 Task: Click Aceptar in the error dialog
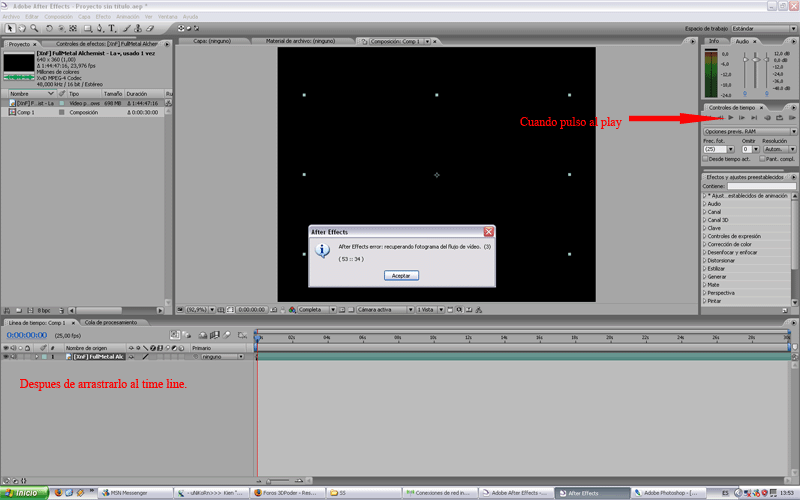pos(401,276)
